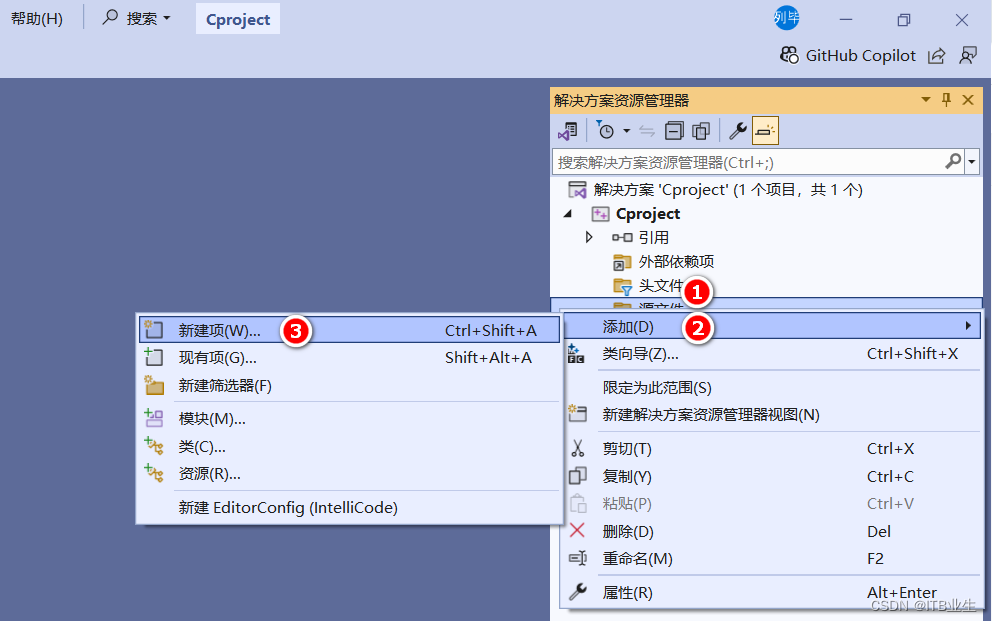
Task: Choose 删除(D) in the context menu
Action: (x=772, y=531)
